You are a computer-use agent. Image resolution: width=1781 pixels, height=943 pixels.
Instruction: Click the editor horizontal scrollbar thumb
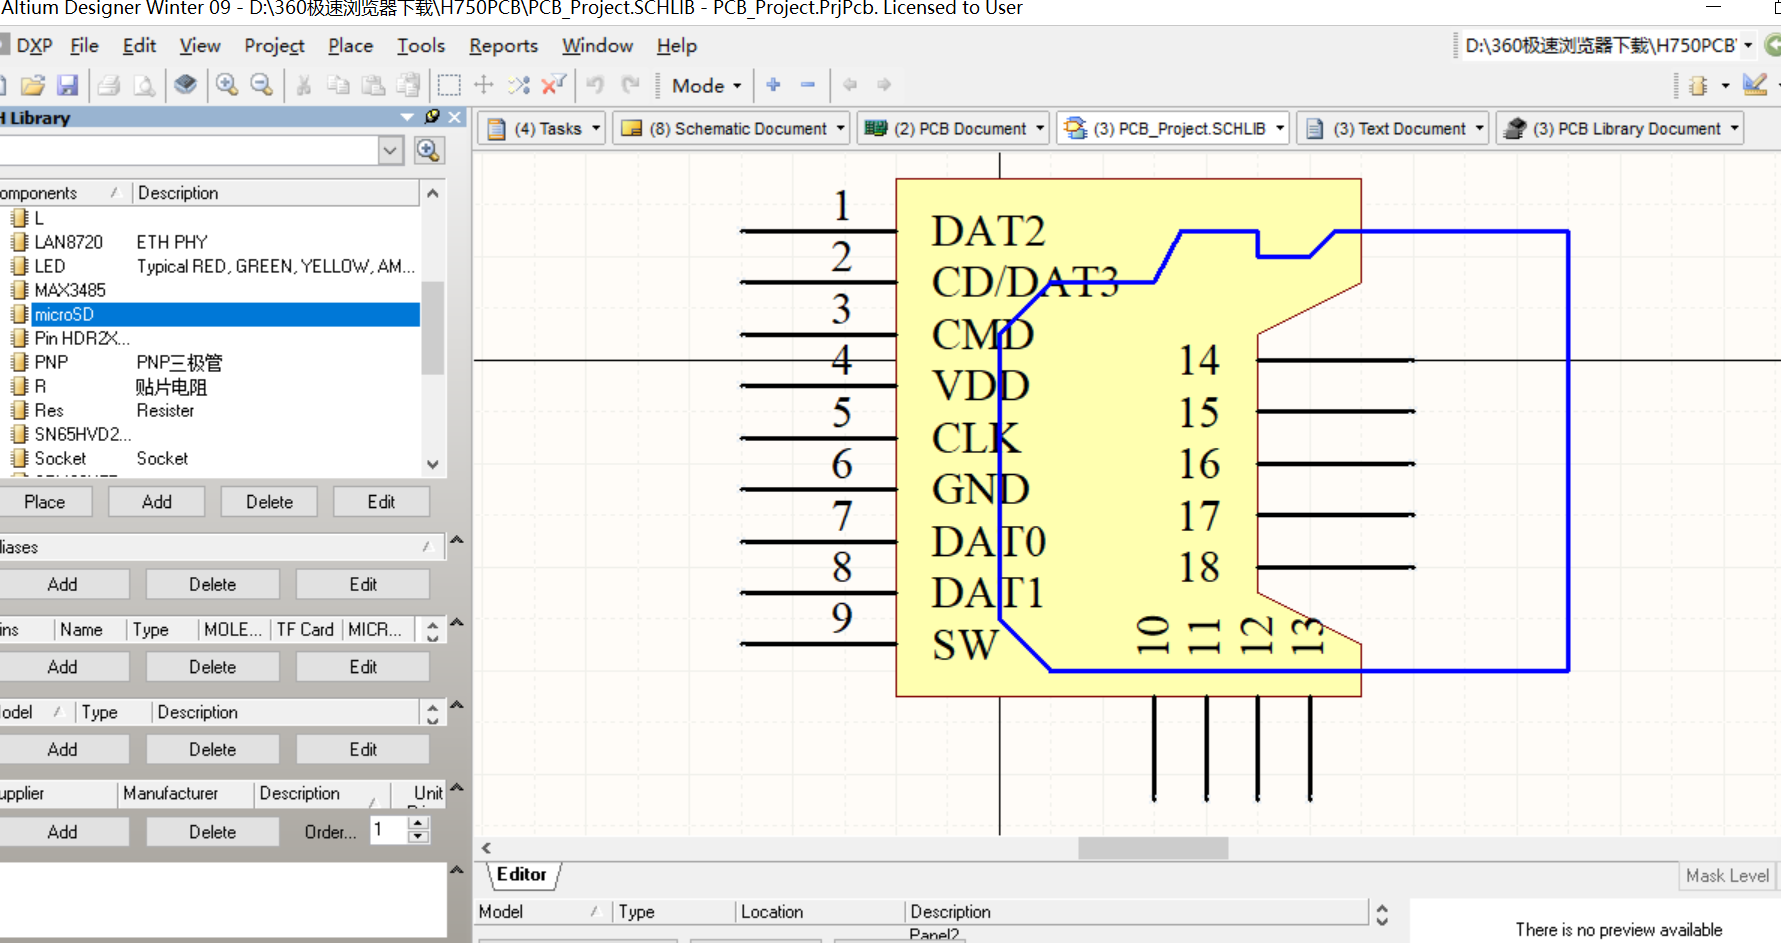[1153, 848]
